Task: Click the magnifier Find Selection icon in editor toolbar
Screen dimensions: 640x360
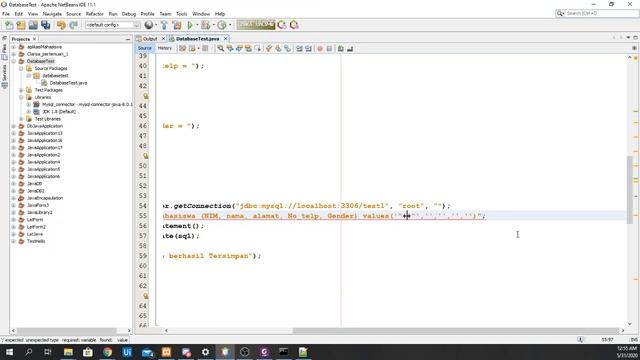Action: (220, 49)
